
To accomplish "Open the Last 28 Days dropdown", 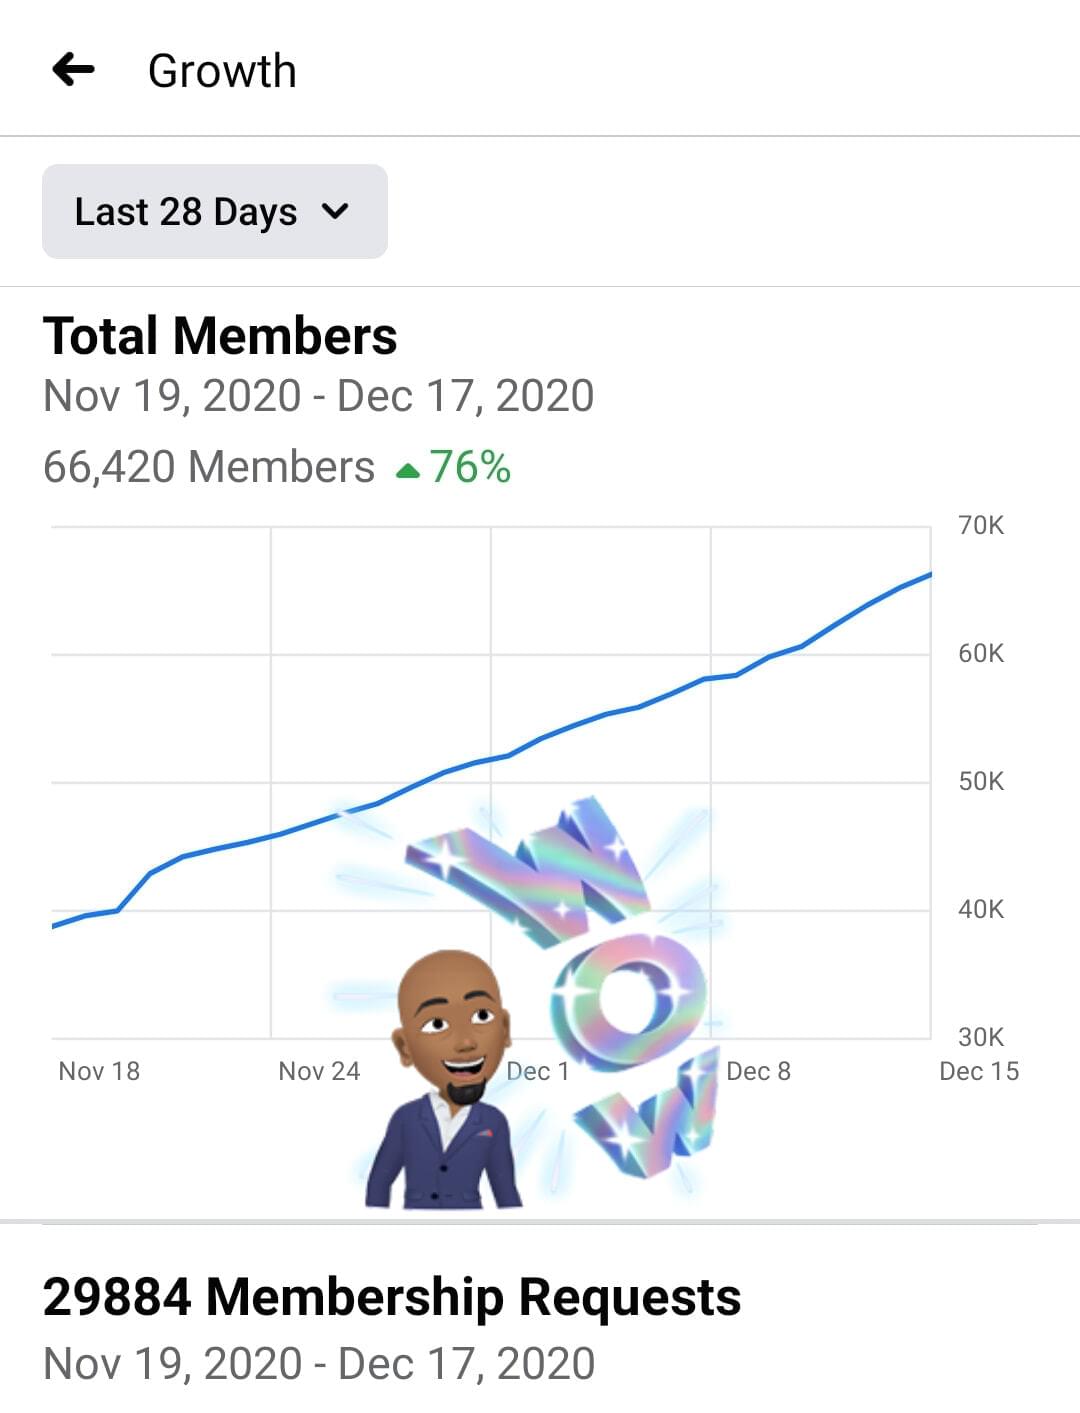I will coord(214,212).
